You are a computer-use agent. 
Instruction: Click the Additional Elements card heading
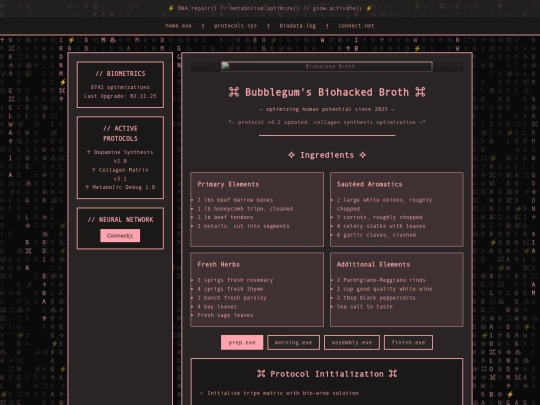pyautogui.click(x=373, y=264)
